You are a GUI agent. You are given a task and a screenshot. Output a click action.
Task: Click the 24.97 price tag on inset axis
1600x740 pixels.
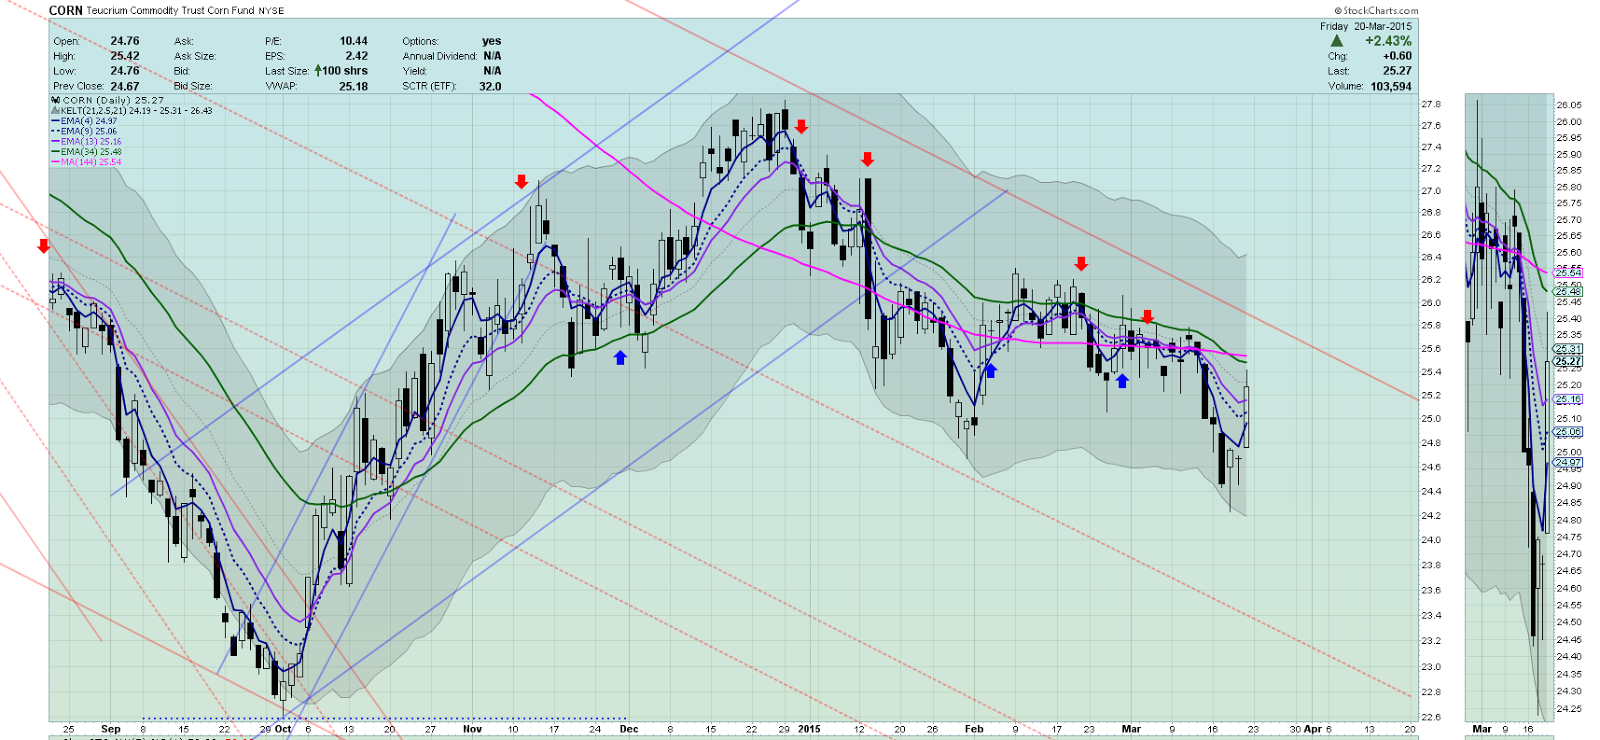[1569, 462]
